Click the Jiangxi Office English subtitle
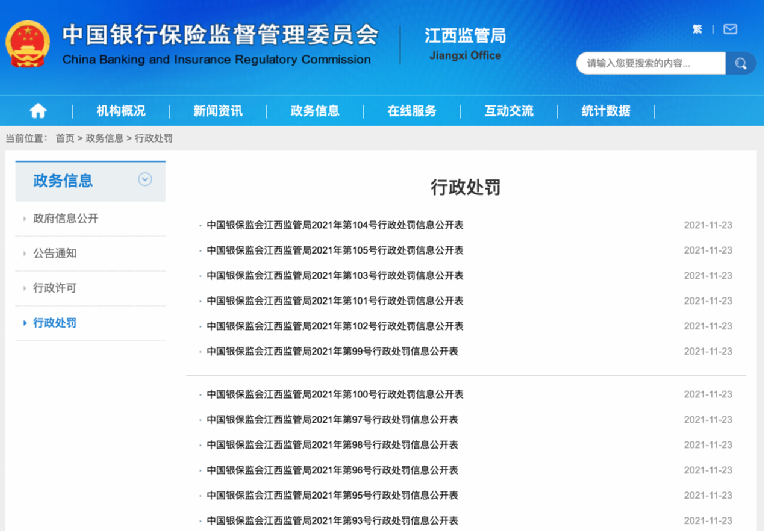The height and width of the screenshot is (531, 764). 465,56
